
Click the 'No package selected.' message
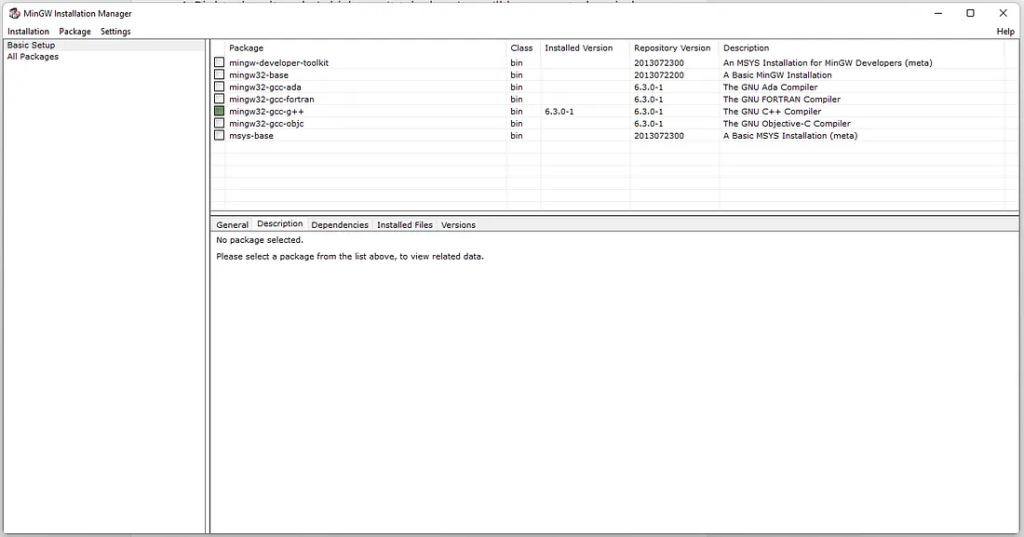[x=260, y=240]
